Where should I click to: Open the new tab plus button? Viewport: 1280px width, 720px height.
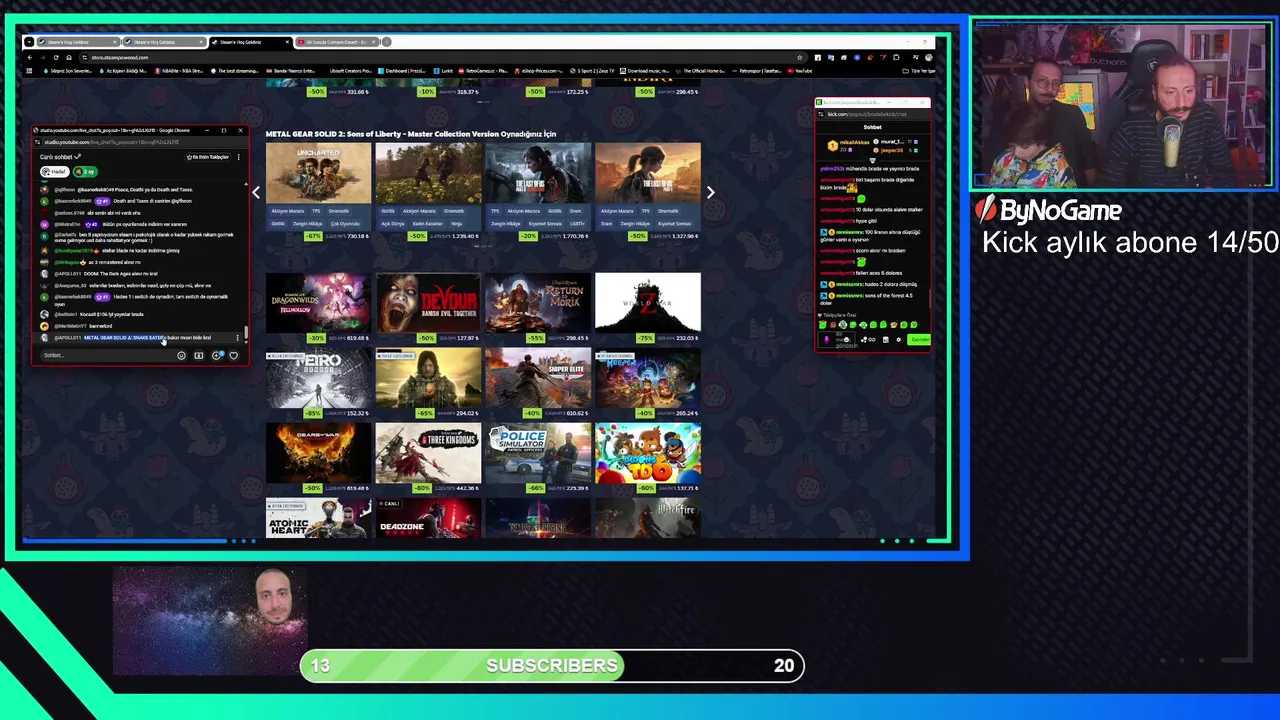[x=387, y=42]
